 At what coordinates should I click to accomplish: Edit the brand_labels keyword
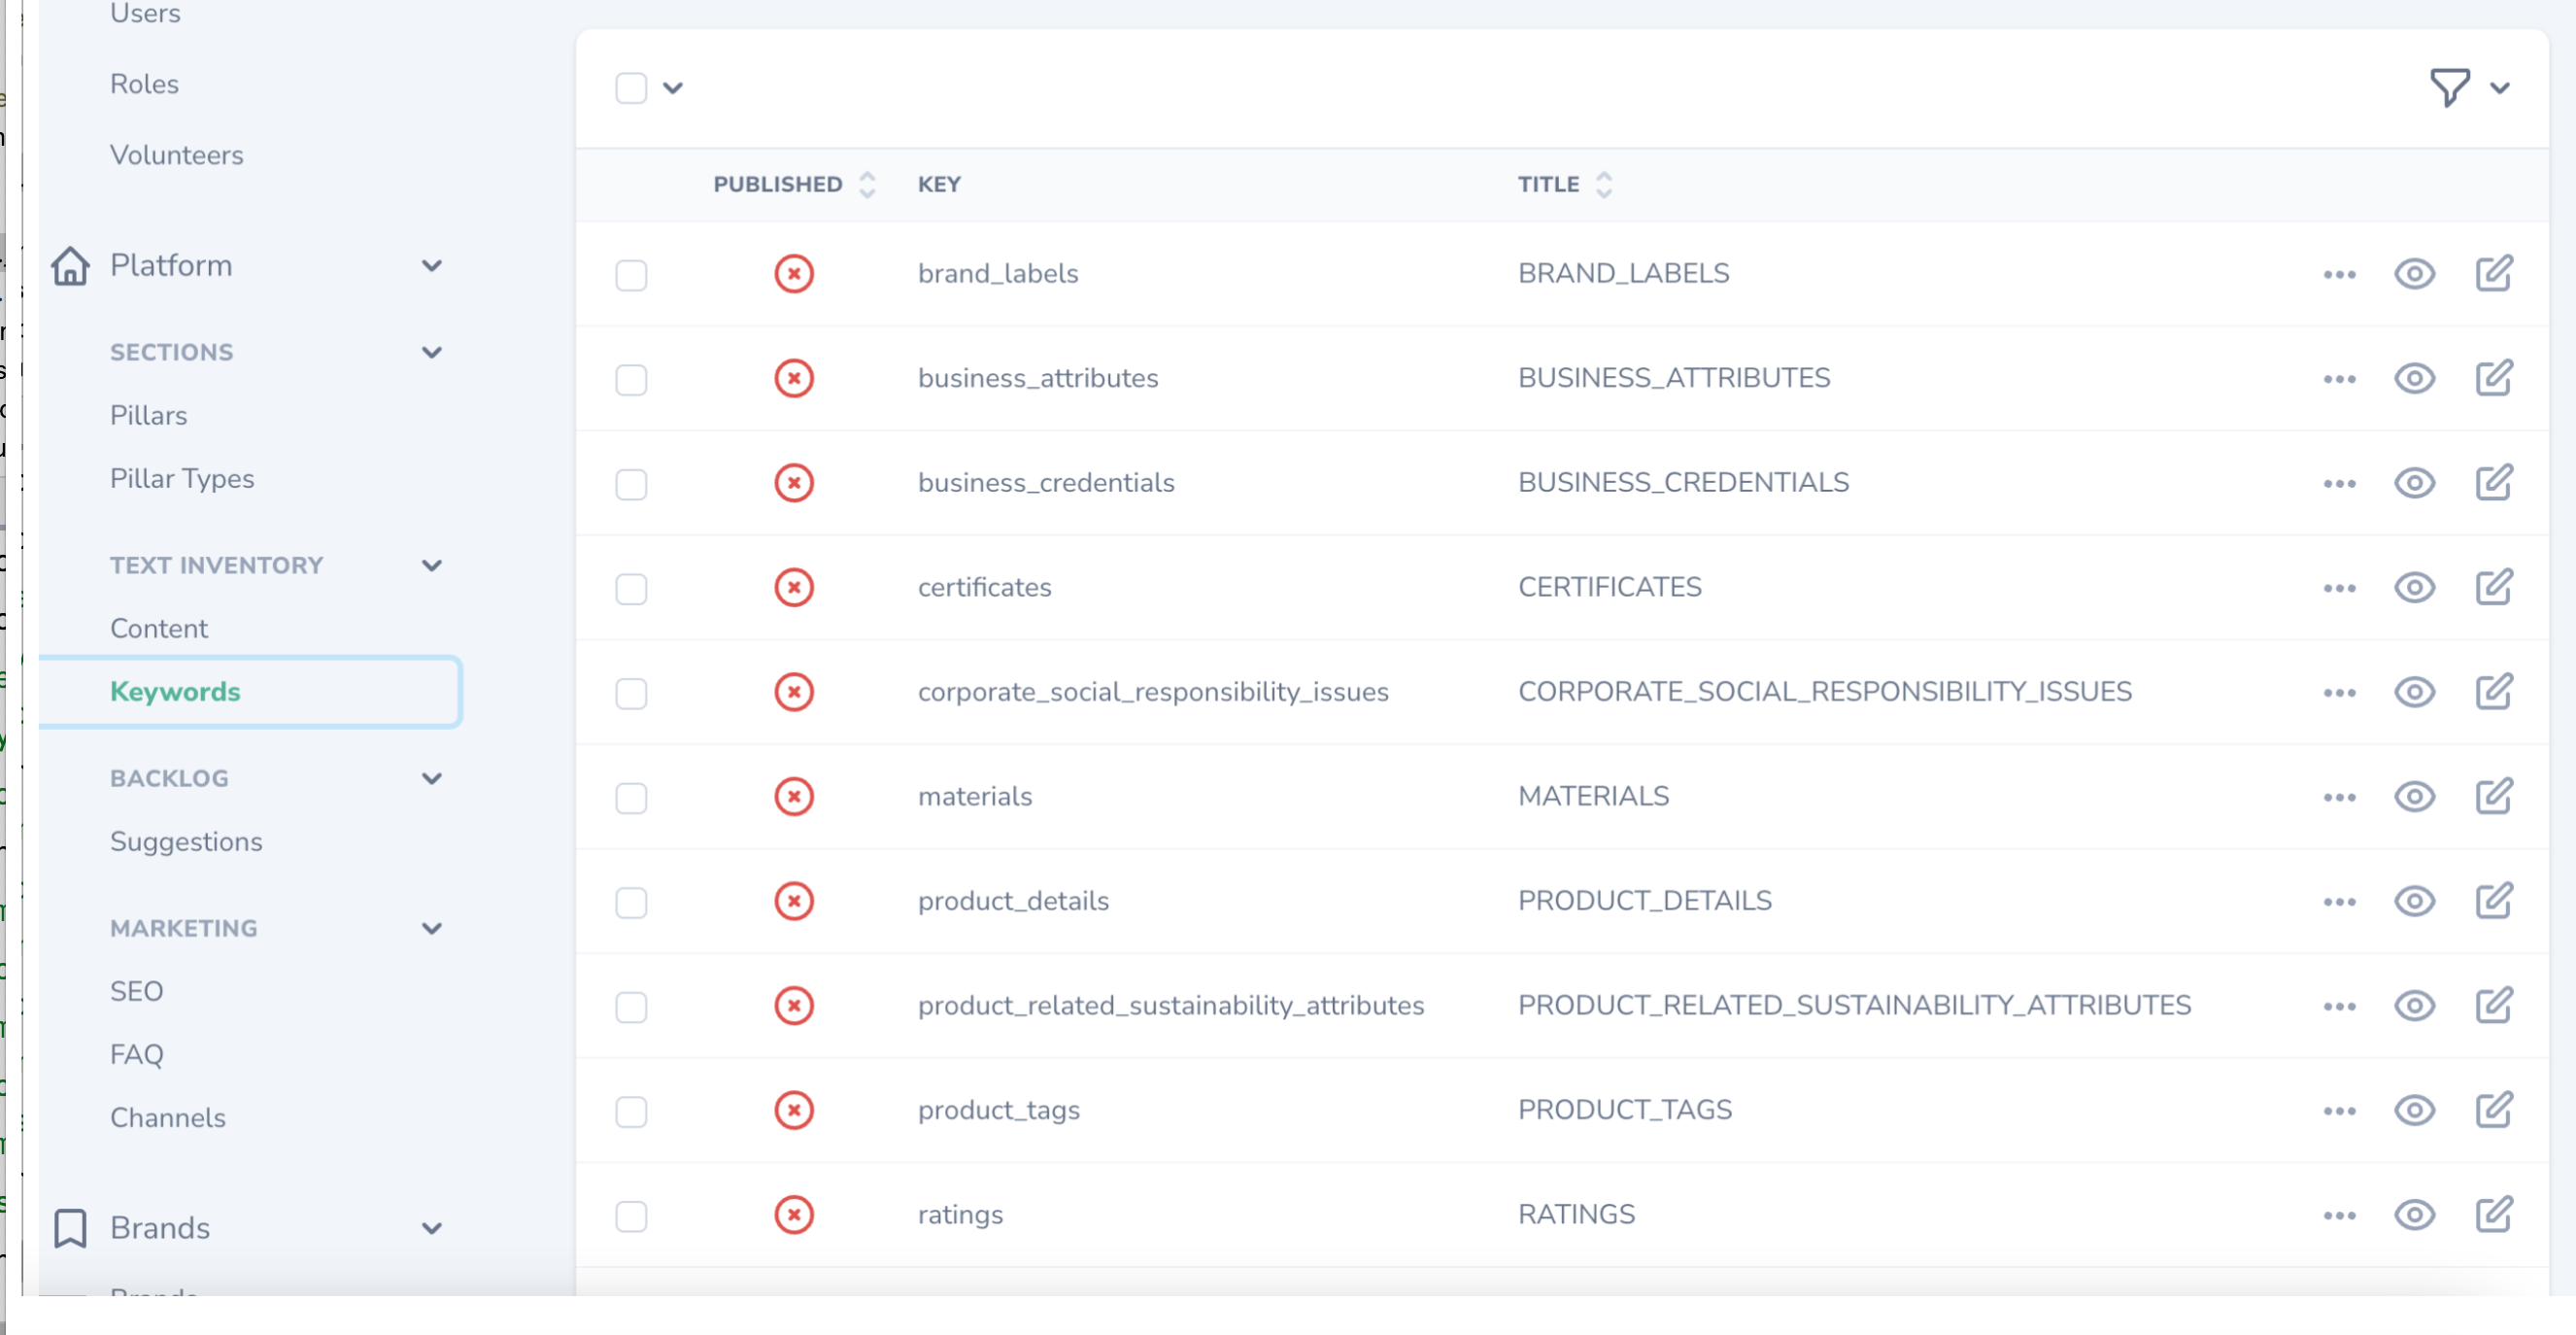click(x=2492, y=273)
